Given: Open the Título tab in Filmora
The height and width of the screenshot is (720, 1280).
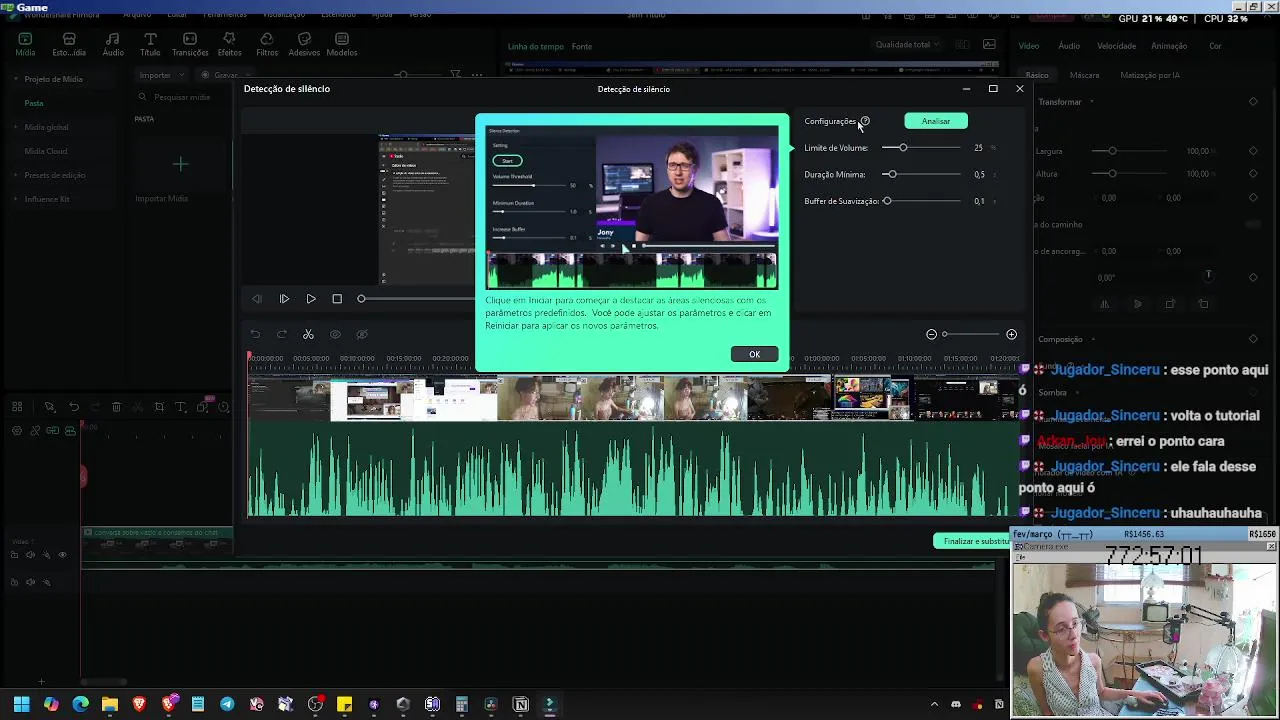Looking at the screenshot, I should (x=150, y=44).
